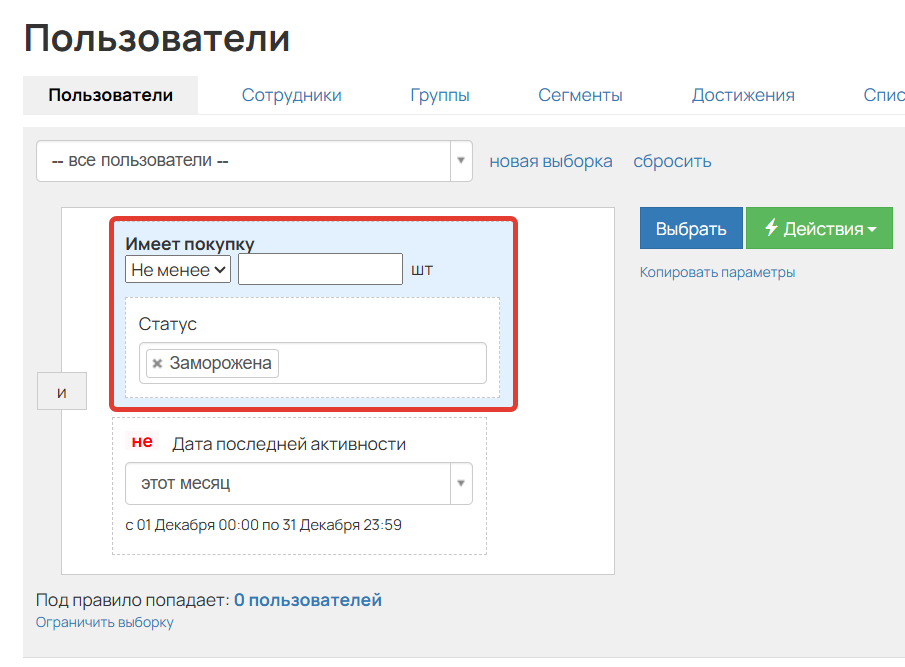The height and width of the screenshot is (667, 905).
Task: Remove the Заморожена tag via its x icon
Action: tap(157, 363)
